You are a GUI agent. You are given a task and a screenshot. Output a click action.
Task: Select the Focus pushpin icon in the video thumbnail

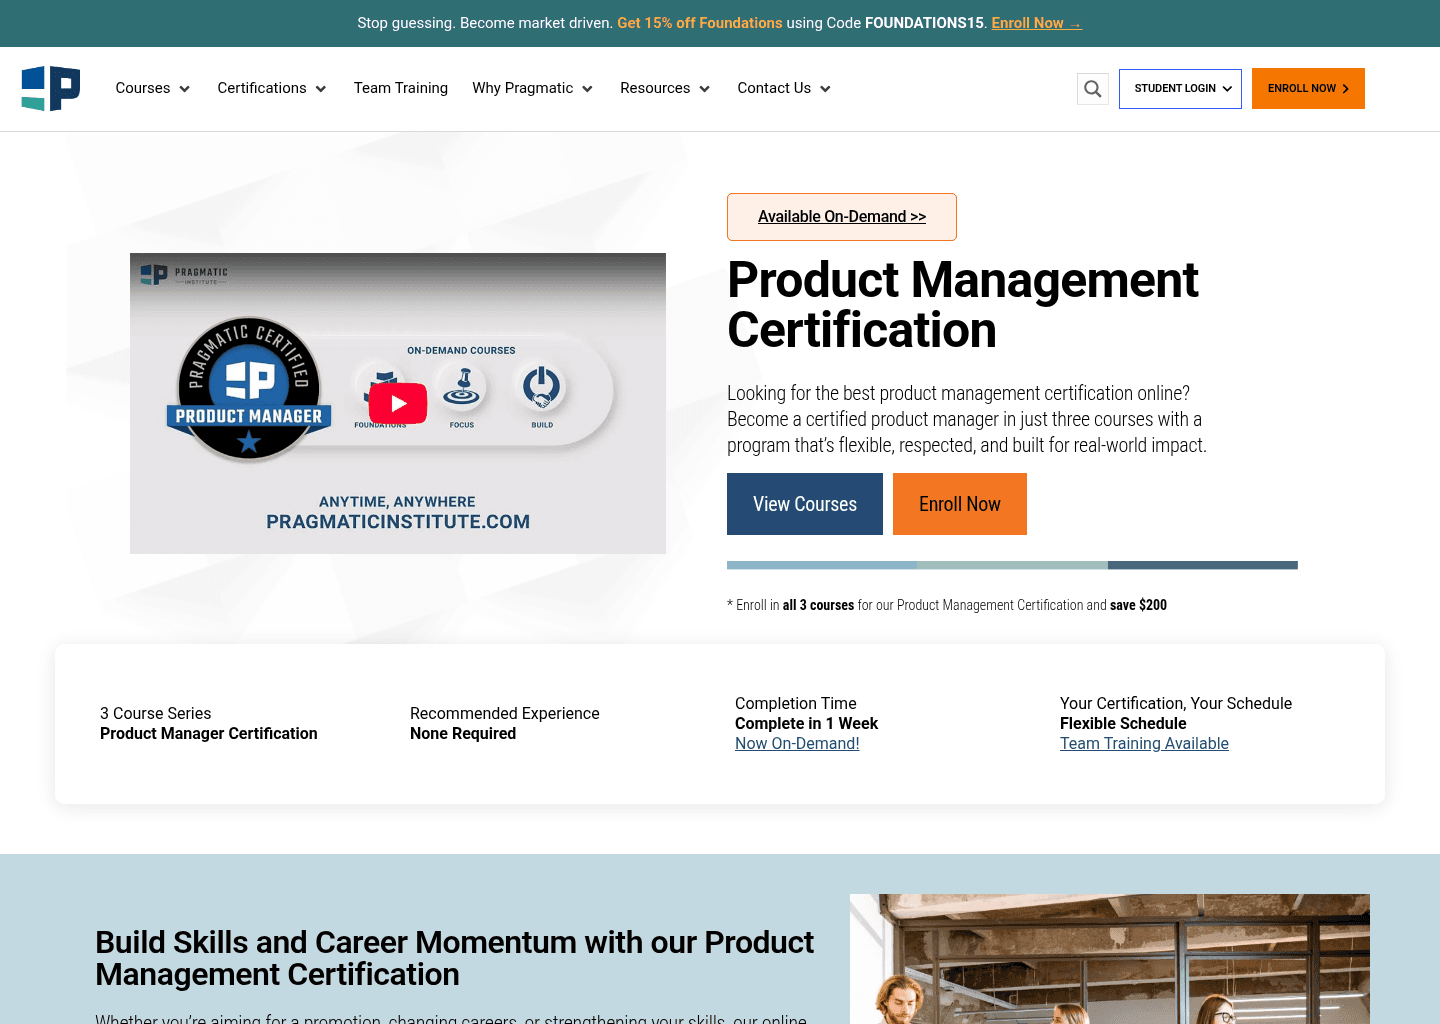461,387
